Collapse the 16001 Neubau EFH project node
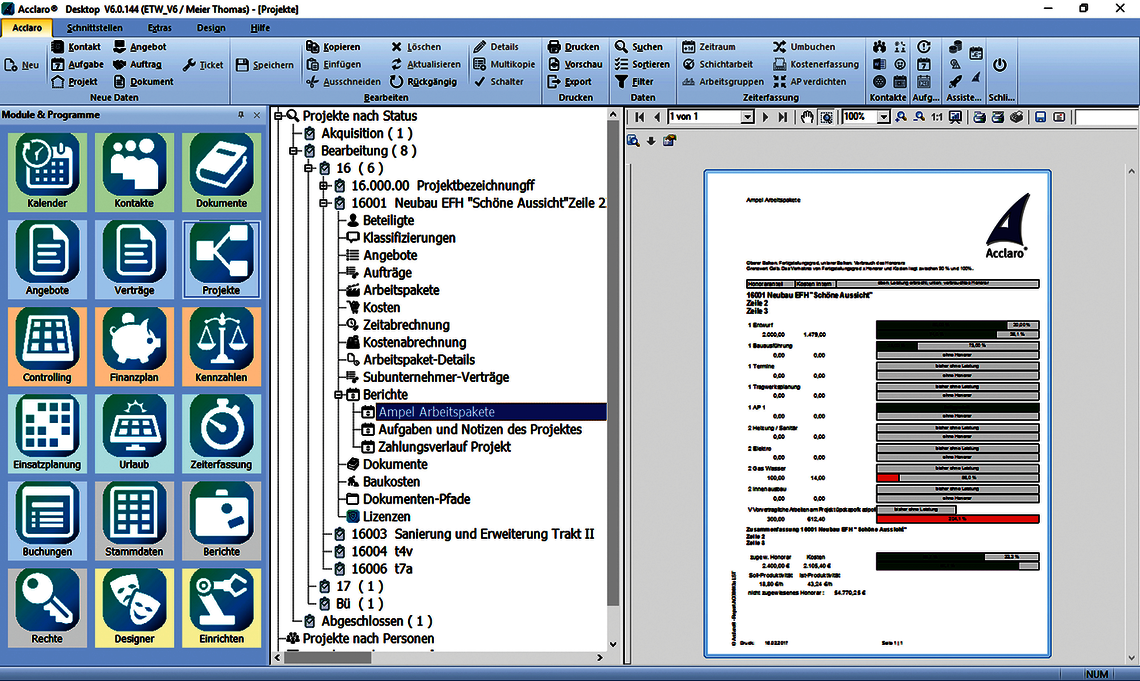The width and height of the screenshot is (1140, 681). click(324, 203)
